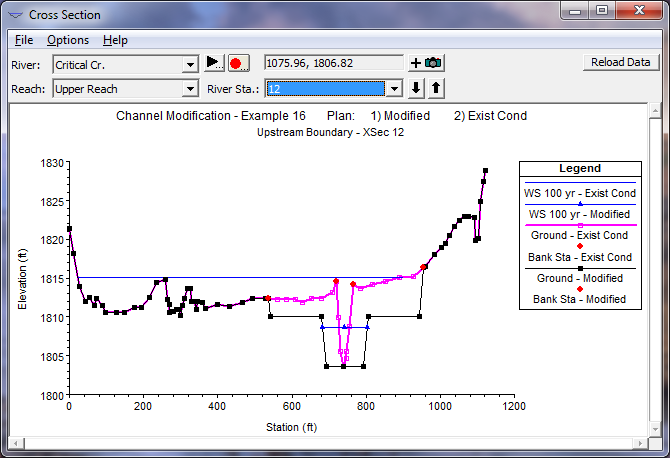Open the File menu
Image resolution: width=670 pixels, height=458 pixels.
click(x=24, y=40)
